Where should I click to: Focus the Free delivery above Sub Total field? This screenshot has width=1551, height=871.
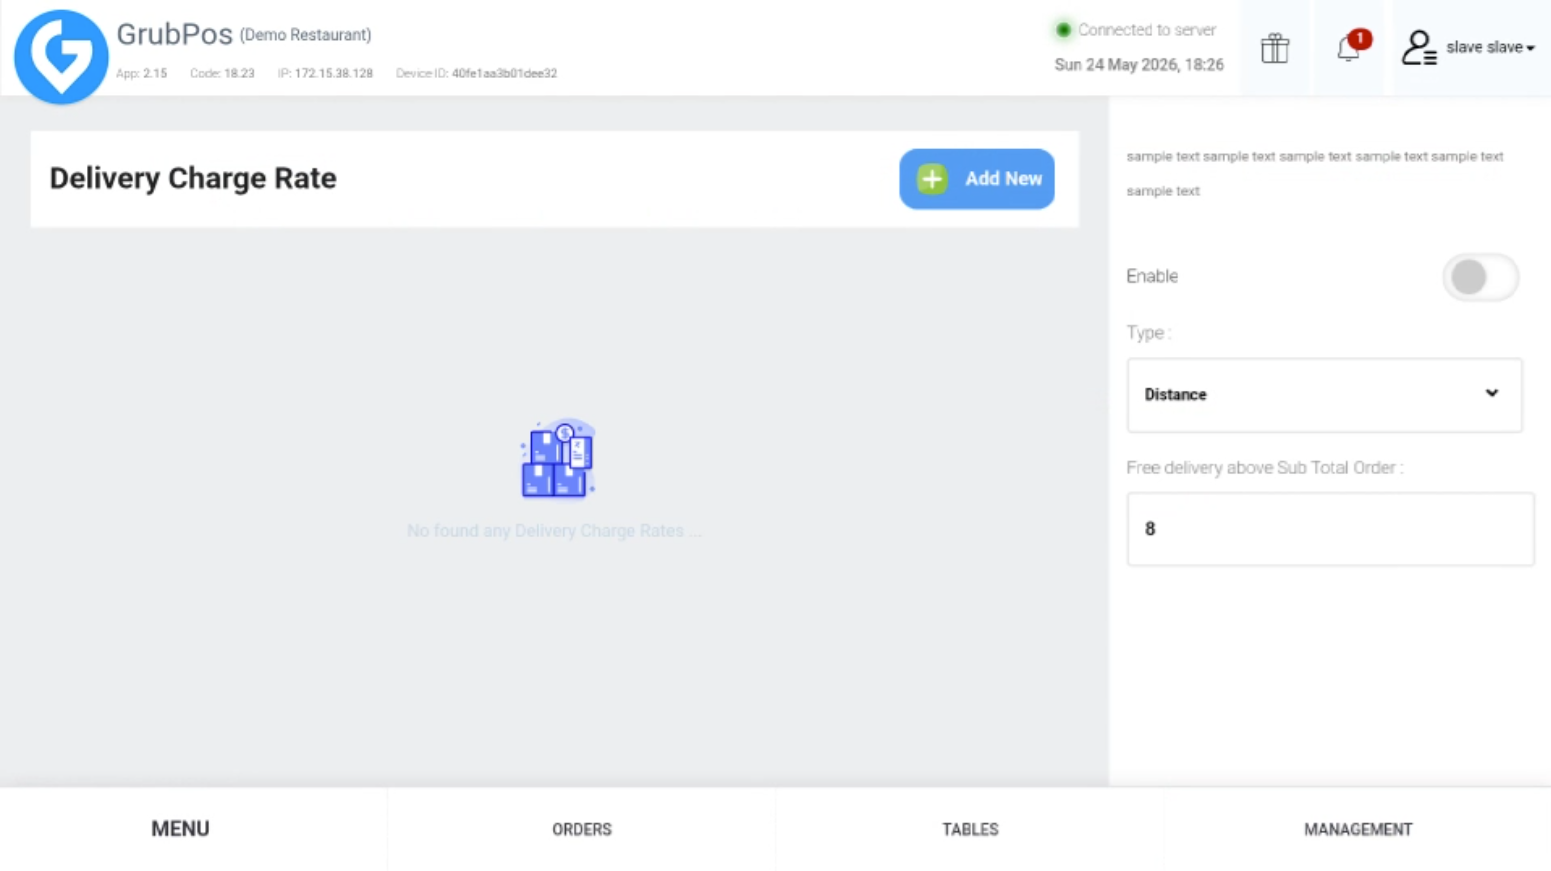(x=1330, y=529)
